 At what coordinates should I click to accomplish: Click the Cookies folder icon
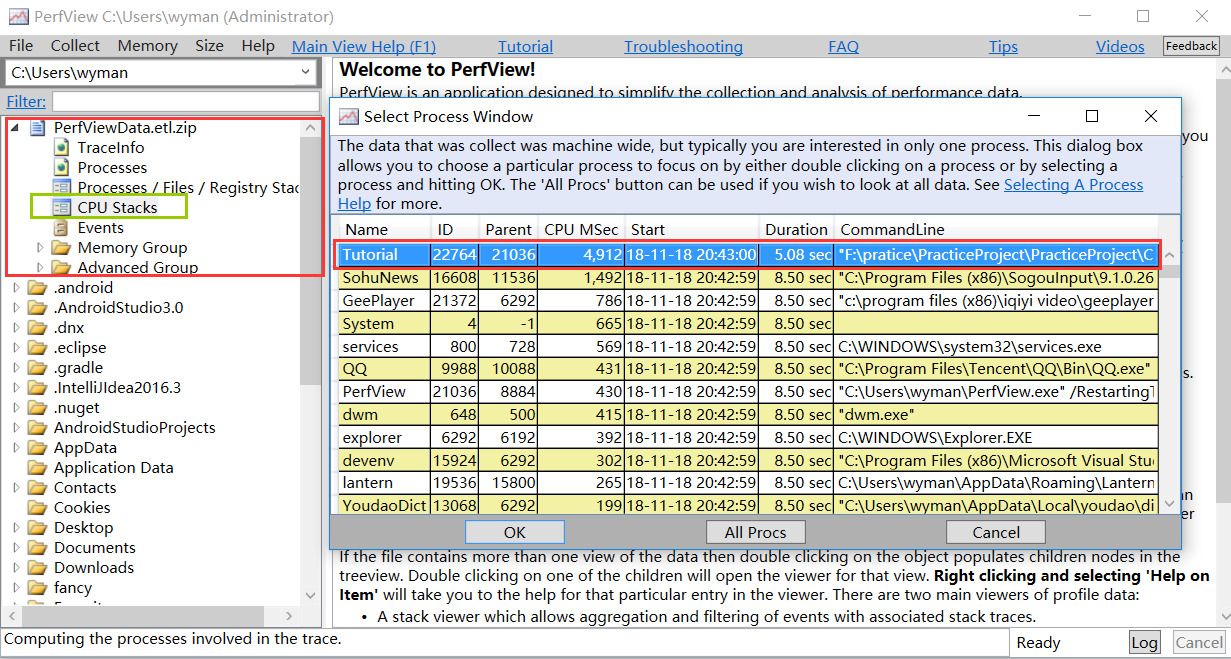pyautogui.click(x=38, y=508)
